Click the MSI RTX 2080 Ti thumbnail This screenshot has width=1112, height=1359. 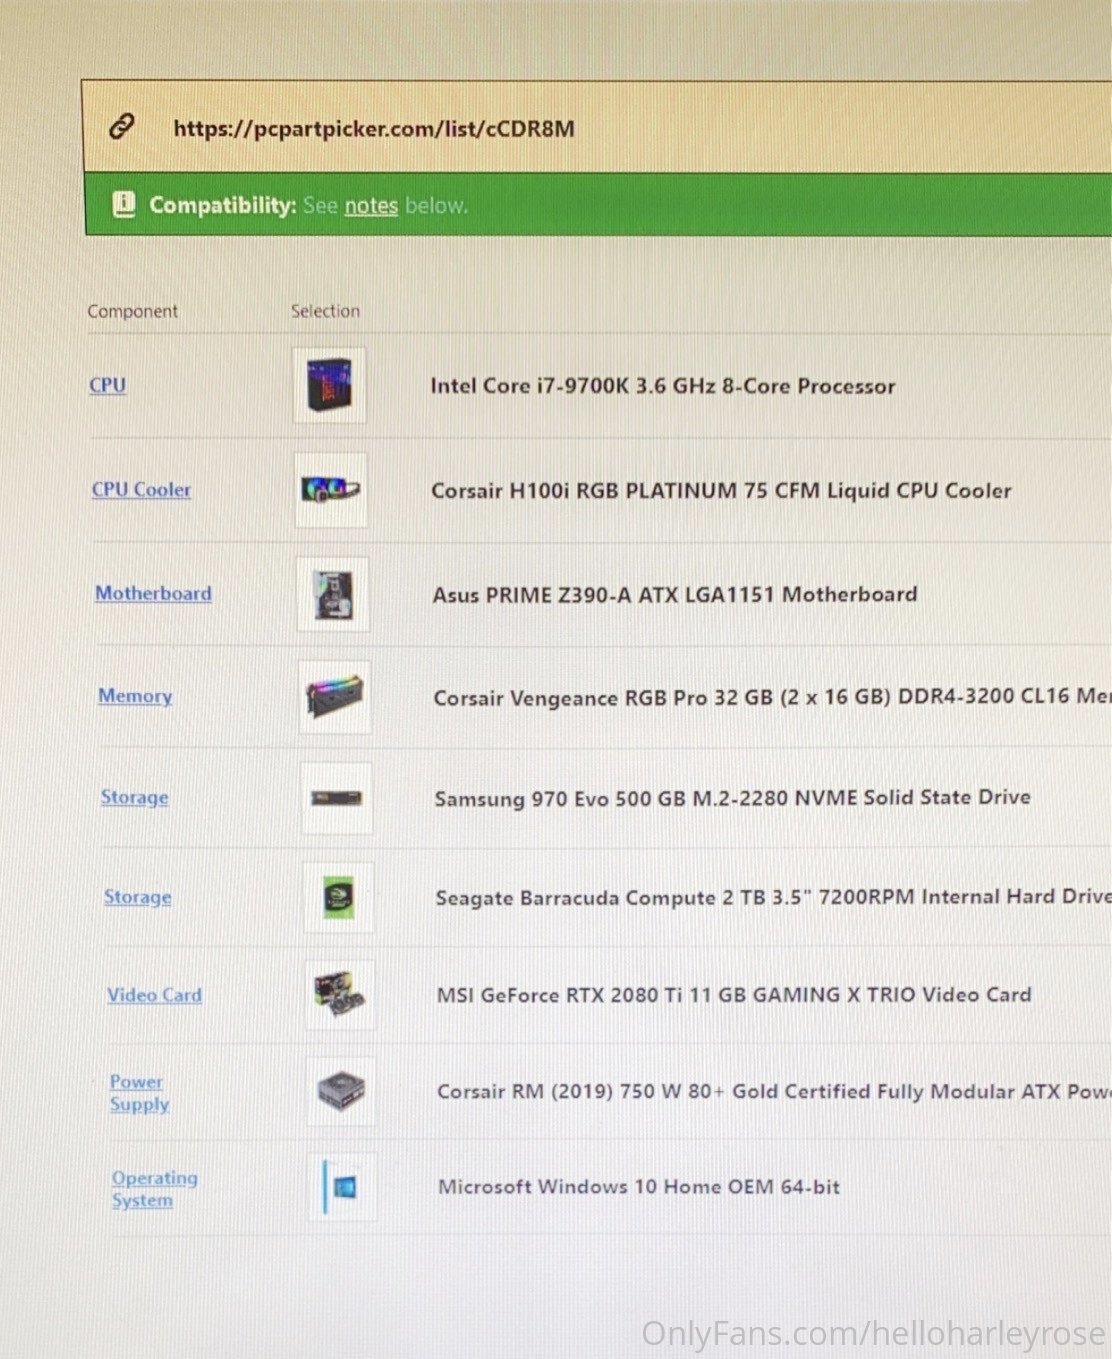point(340,995)
